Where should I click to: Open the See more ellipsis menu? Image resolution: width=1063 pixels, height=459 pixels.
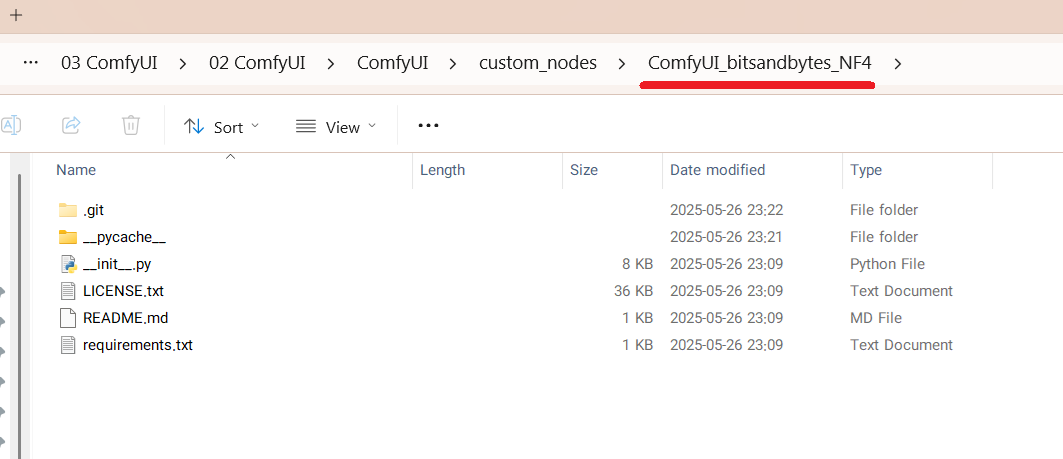pyautogui.click(x=428, y=126)
